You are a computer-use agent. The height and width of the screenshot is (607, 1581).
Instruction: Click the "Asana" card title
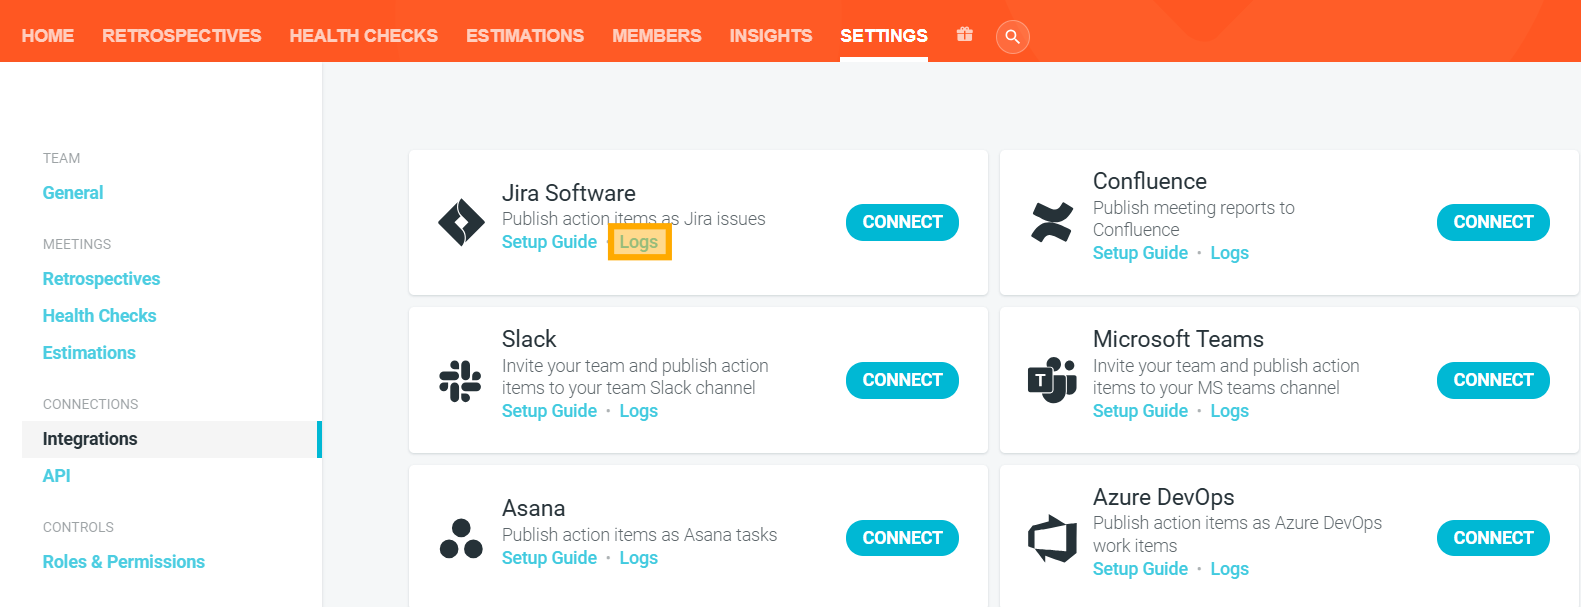pyautogui.click(x=534, y=508)
